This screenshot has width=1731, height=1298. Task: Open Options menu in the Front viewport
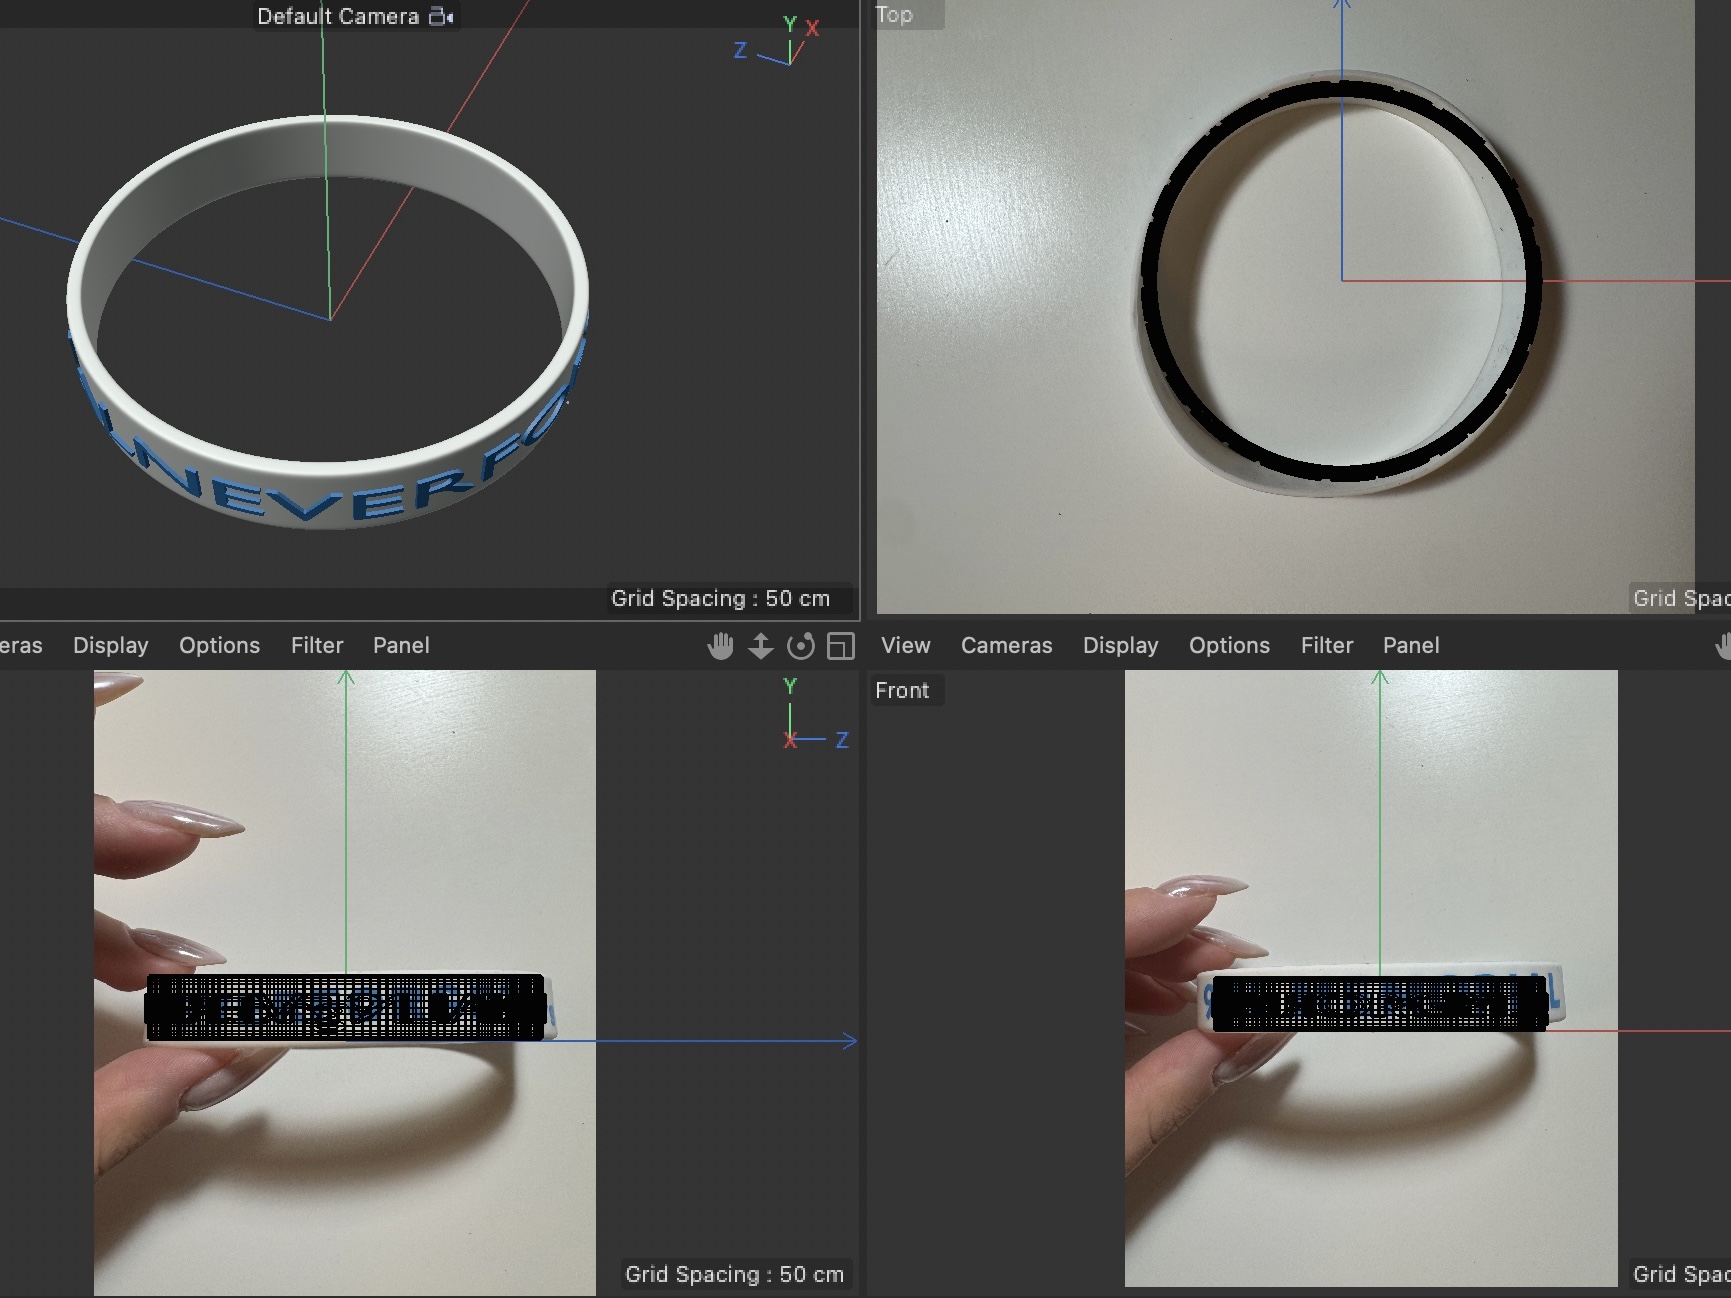coord(1229,646)
